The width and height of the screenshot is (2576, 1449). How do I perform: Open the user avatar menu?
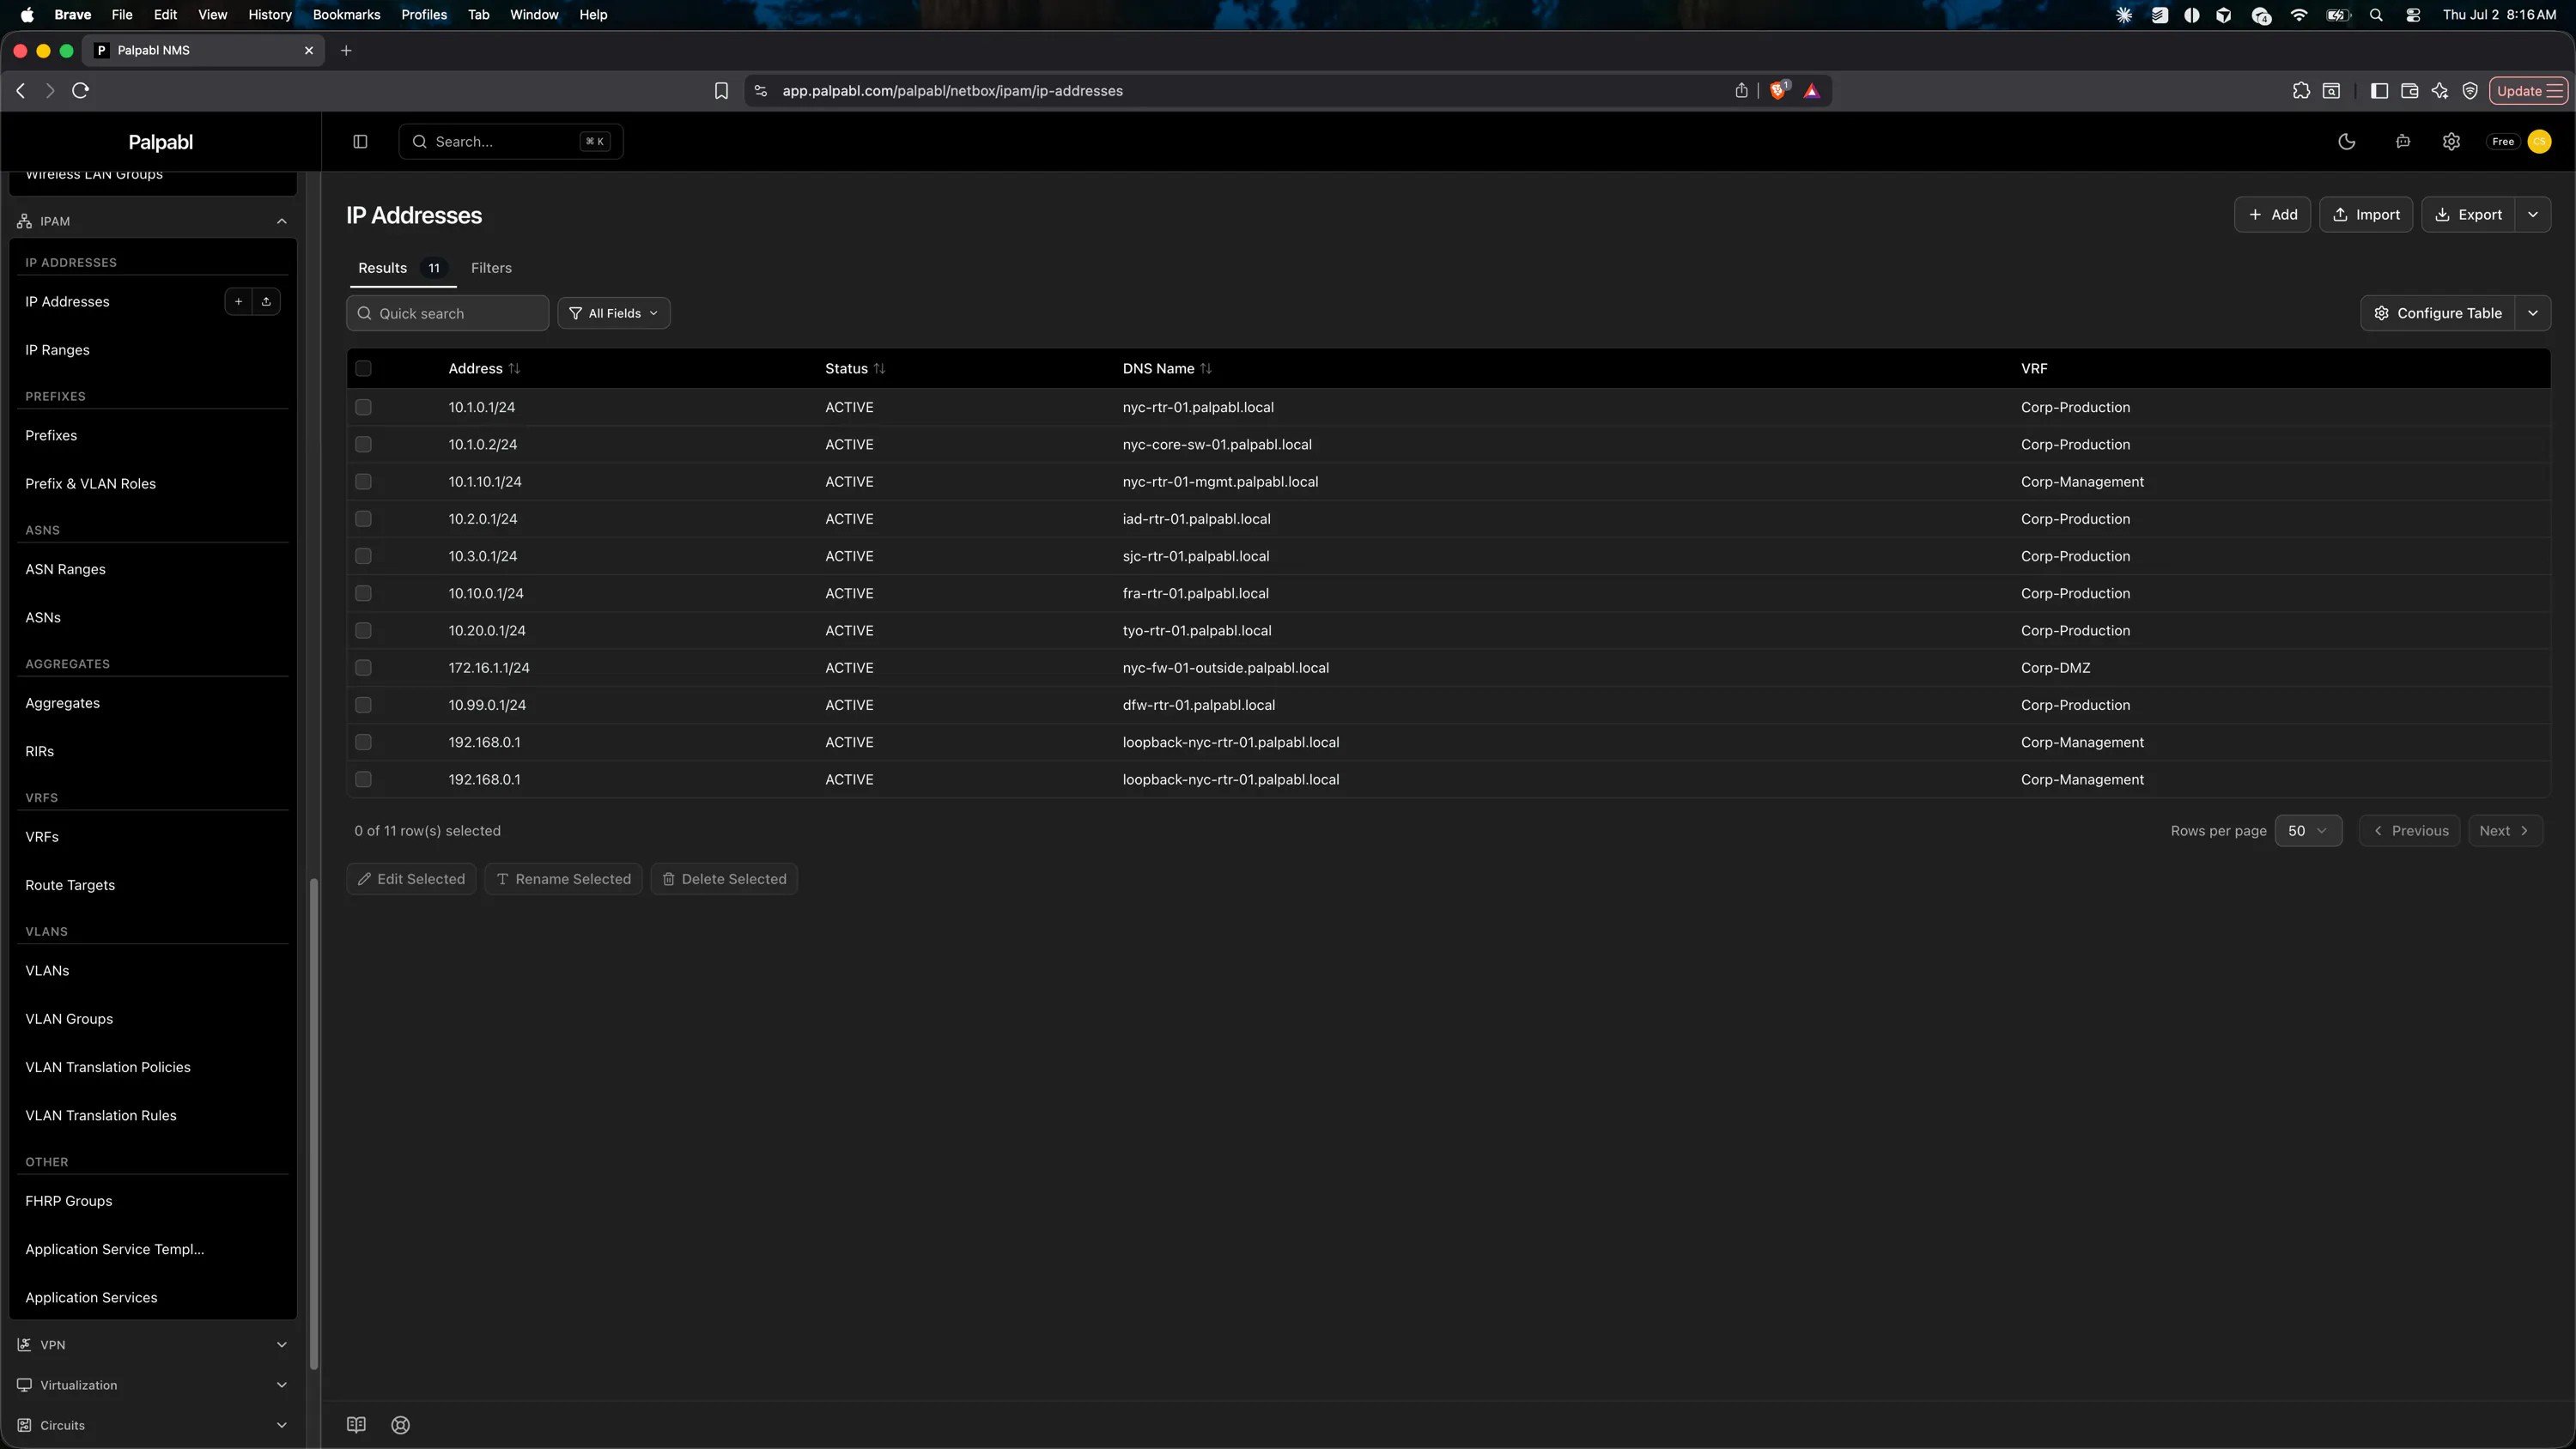[x=2539, y=141]
